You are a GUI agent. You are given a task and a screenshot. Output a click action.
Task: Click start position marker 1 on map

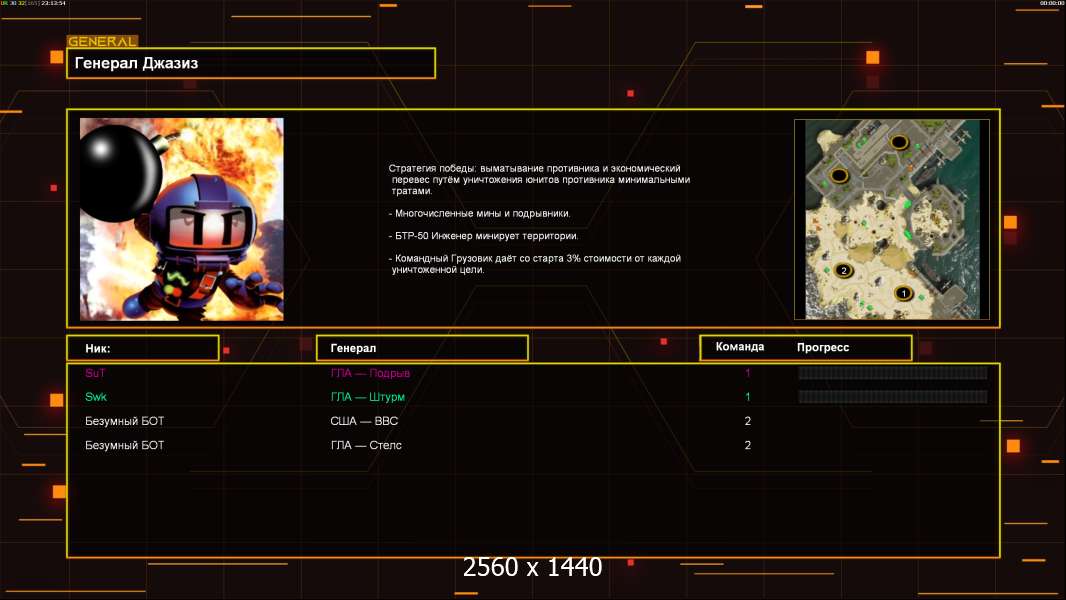904,294
